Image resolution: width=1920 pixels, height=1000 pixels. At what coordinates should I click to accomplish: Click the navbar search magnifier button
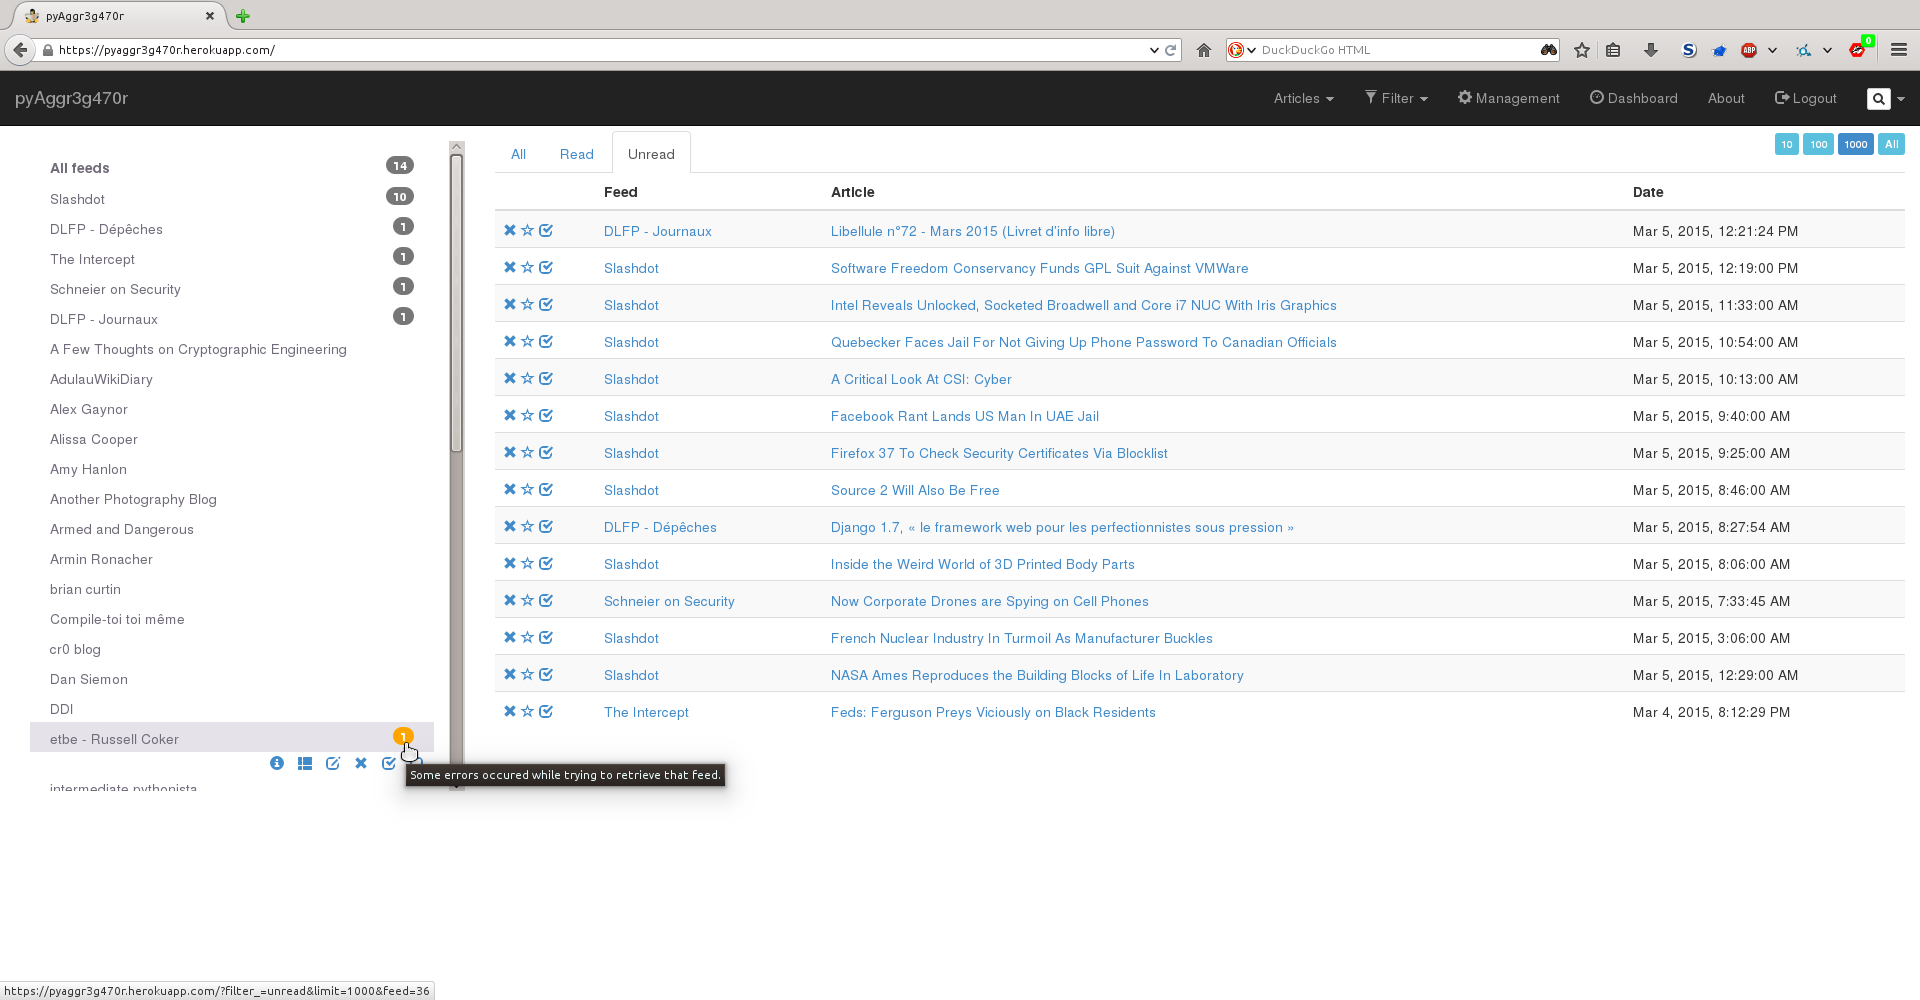click(x=1879, y=99)
